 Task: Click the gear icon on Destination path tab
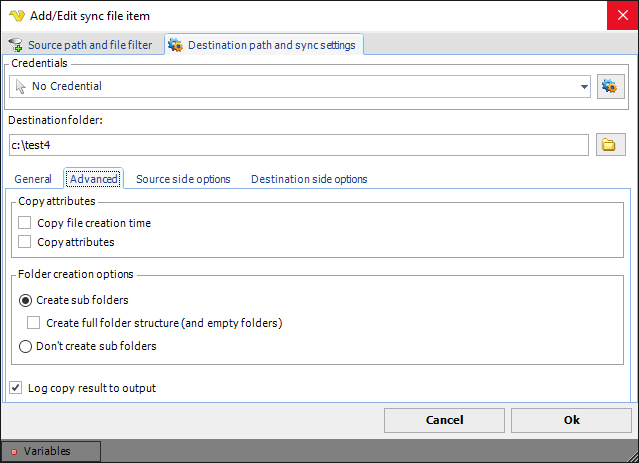pyautogui.click(x=176, y=45)
